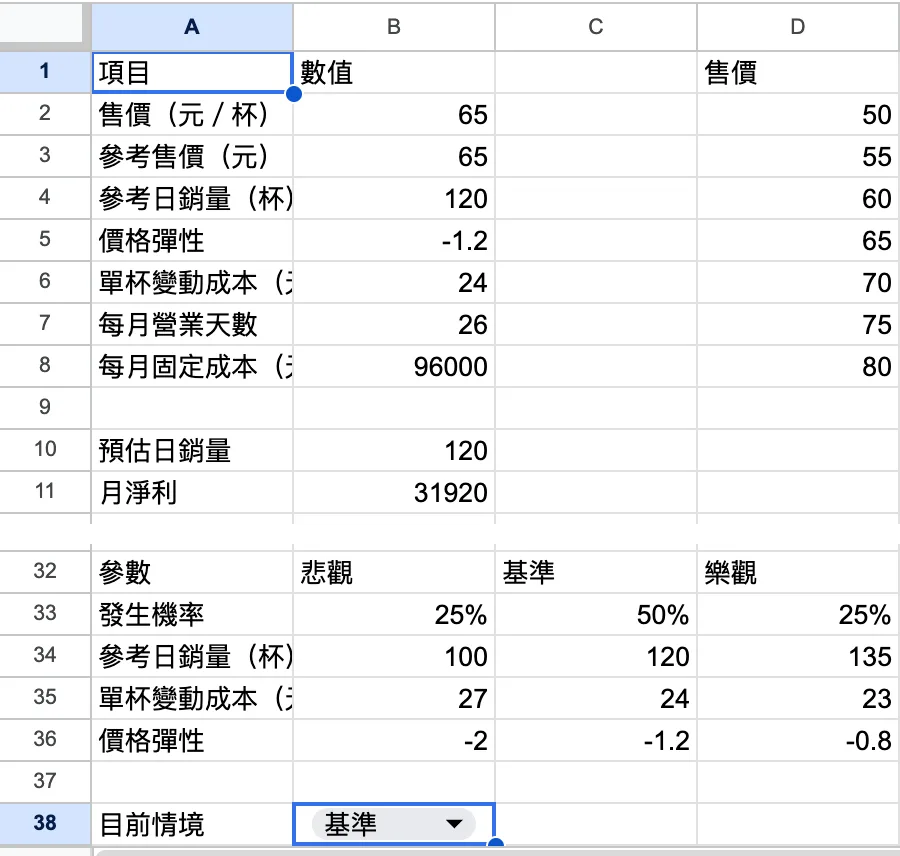
Task: Select the column A header
Action: point(192,26)
